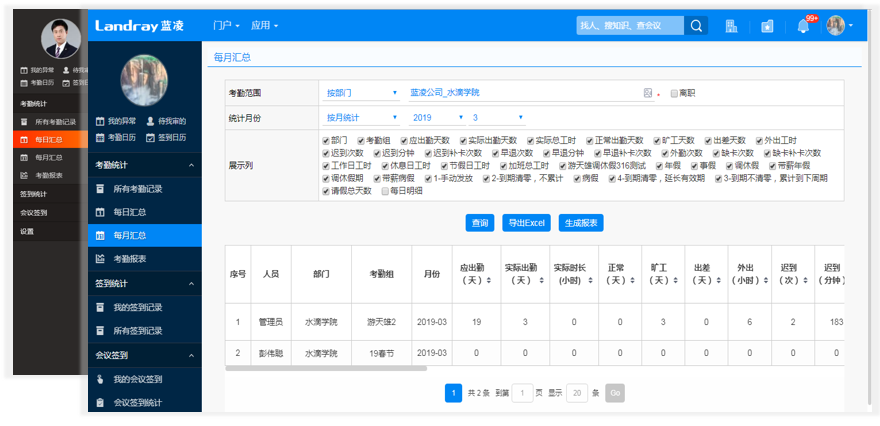The height and width of the screenshot is (426, 880).
Task: Click the search magnifier icon in top bar
Action: tap(696, 26)
